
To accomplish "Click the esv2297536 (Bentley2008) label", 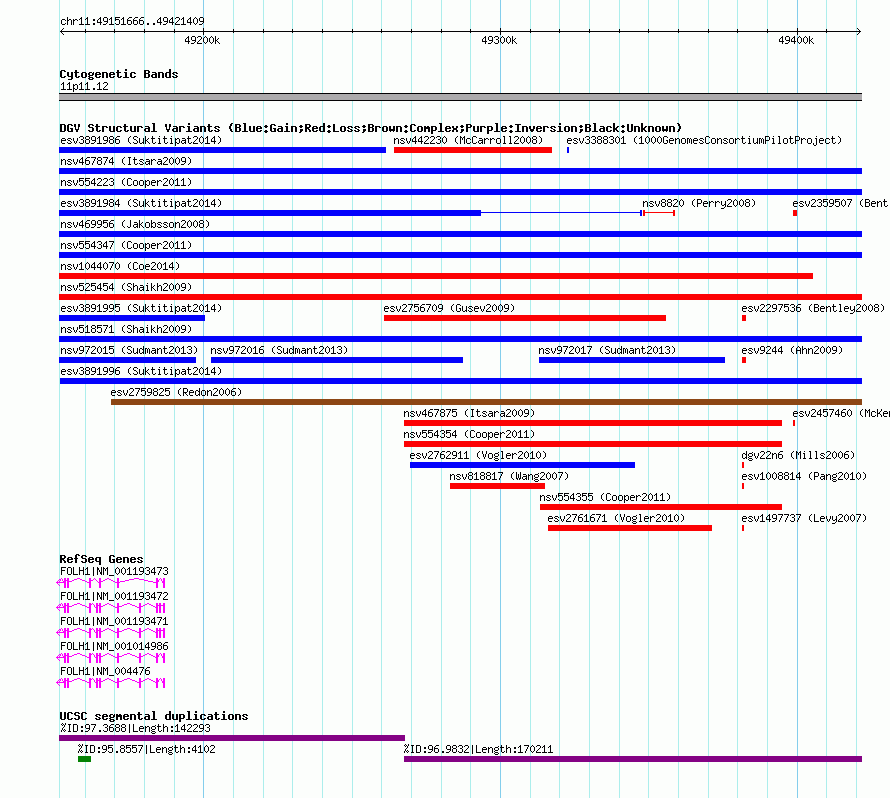I will pos(813,308).
